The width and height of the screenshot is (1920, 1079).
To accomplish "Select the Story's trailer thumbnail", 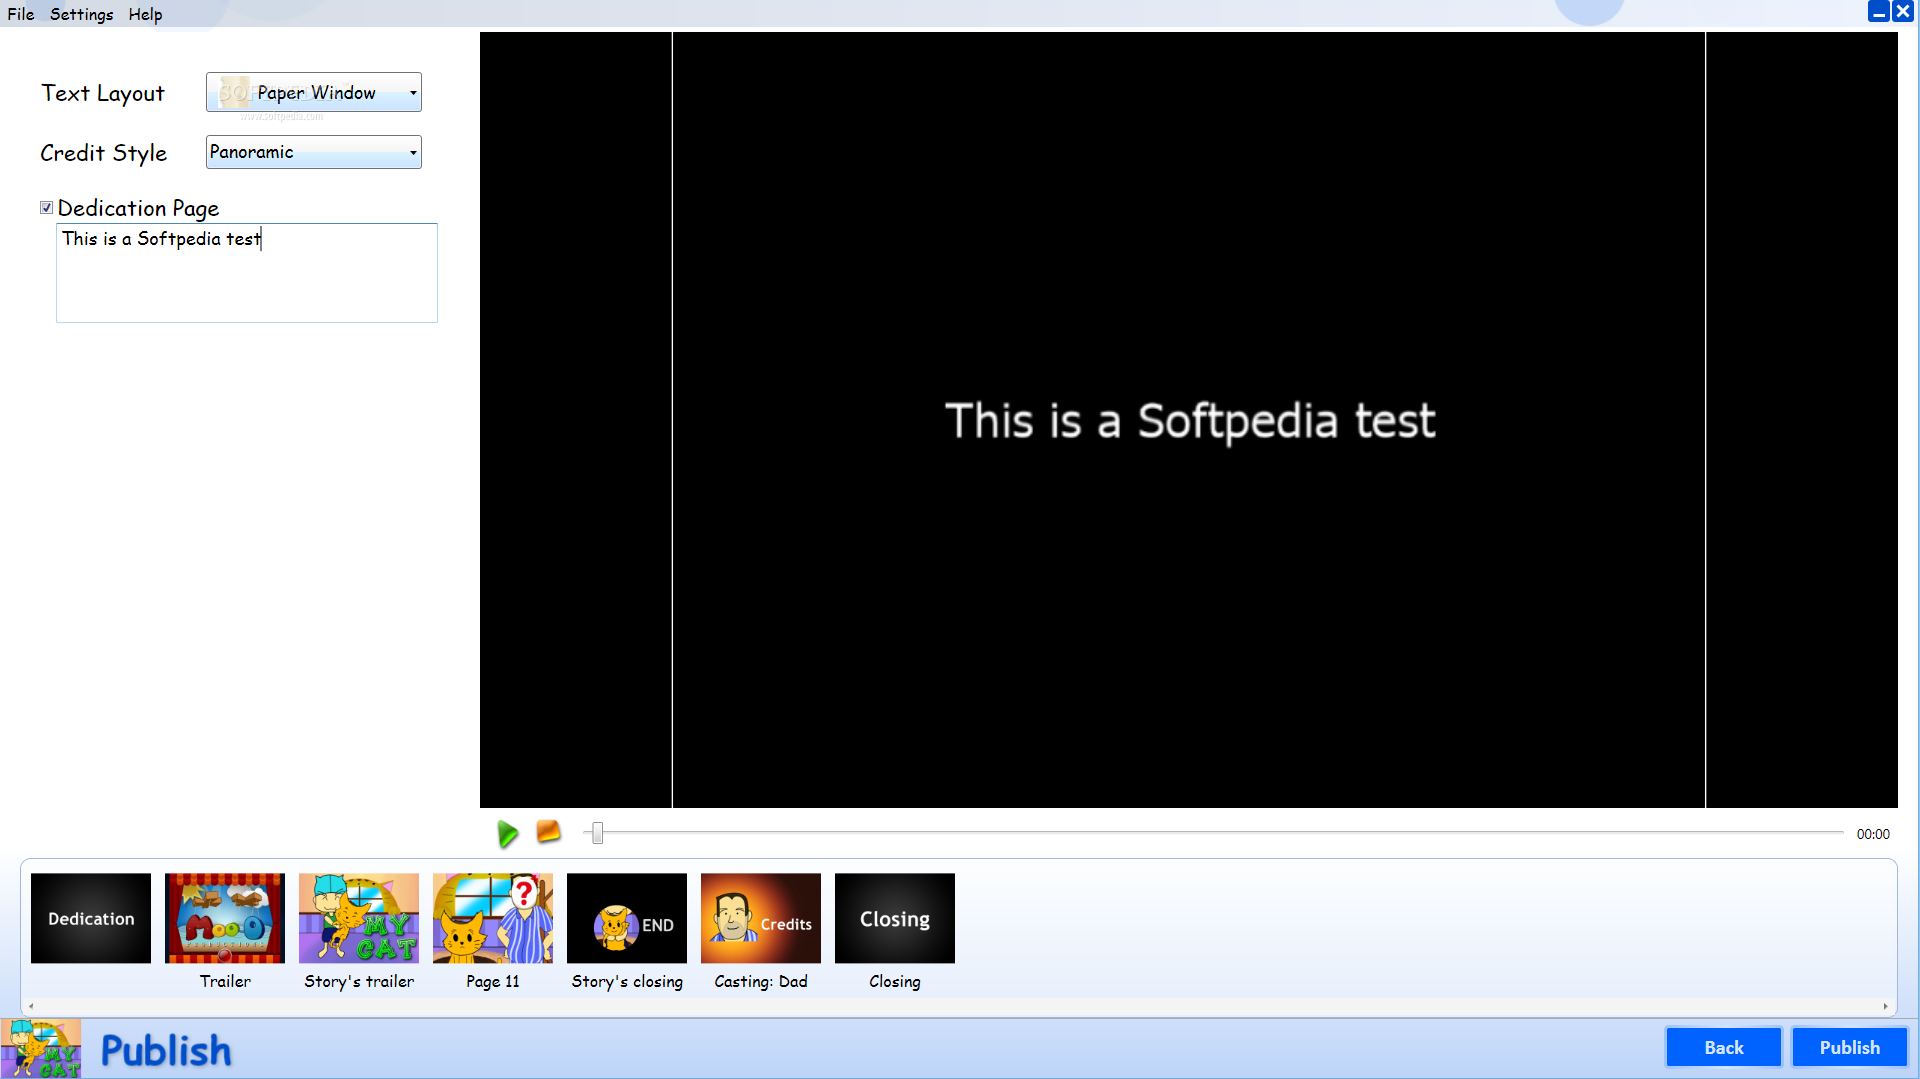I will tap(359, 918).
